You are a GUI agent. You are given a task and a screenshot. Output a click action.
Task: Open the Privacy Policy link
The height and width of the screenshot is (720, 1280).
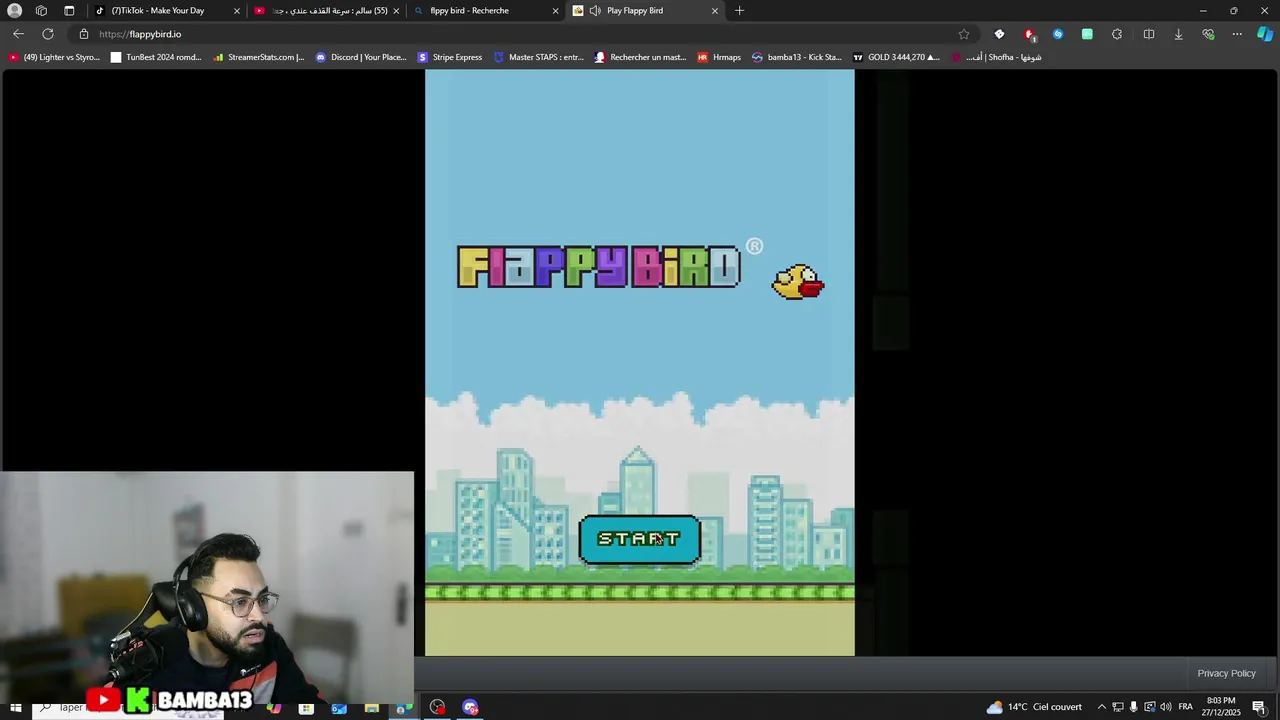point(1226,673)
